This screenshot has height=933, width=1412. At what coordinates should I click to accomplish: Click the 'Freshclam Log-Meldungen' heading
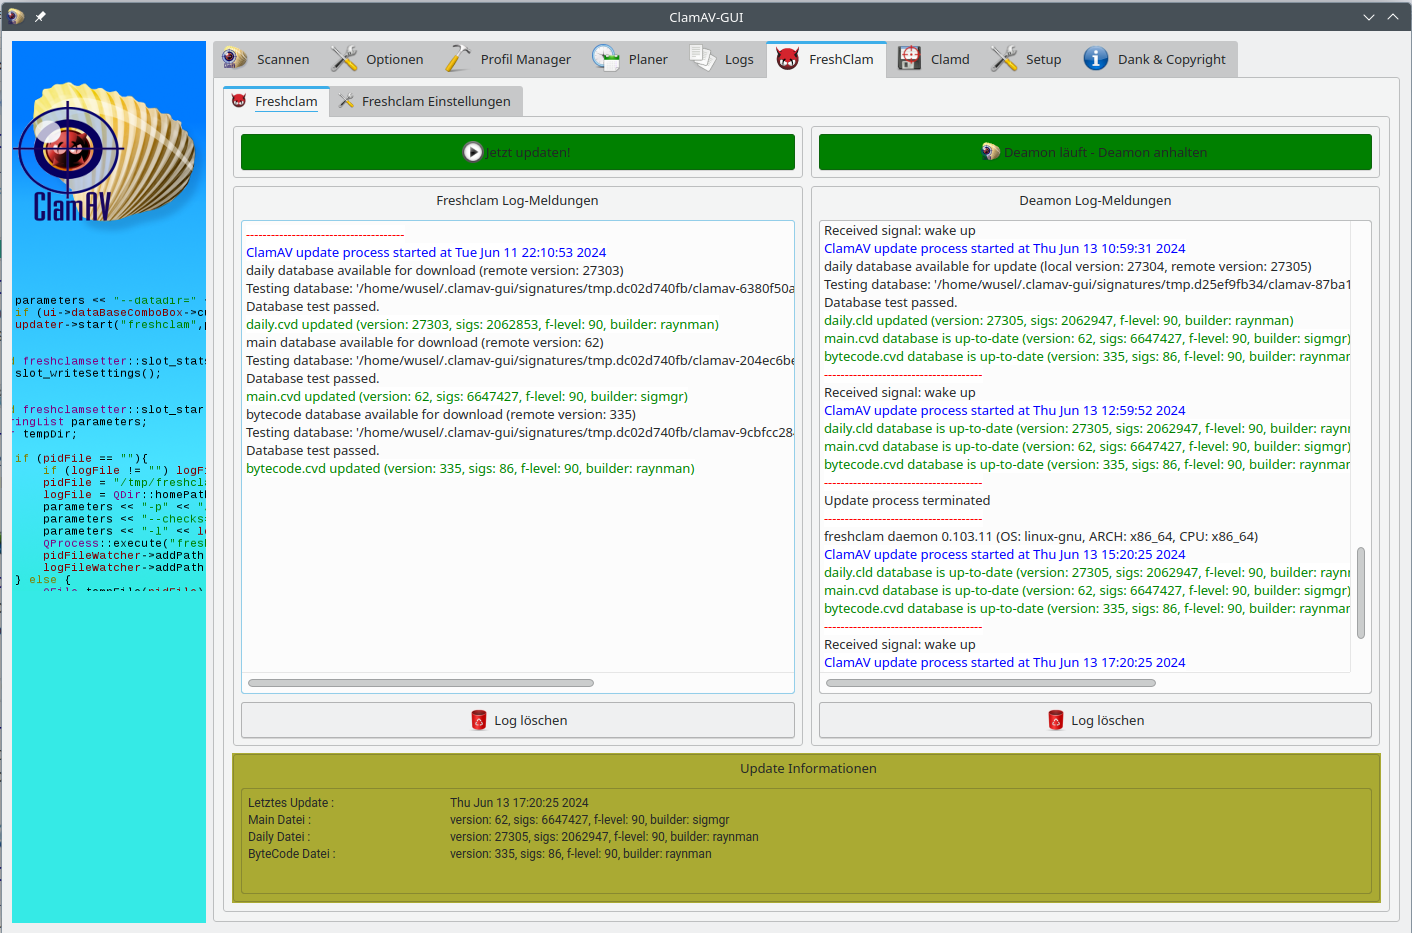click(517, 200)
